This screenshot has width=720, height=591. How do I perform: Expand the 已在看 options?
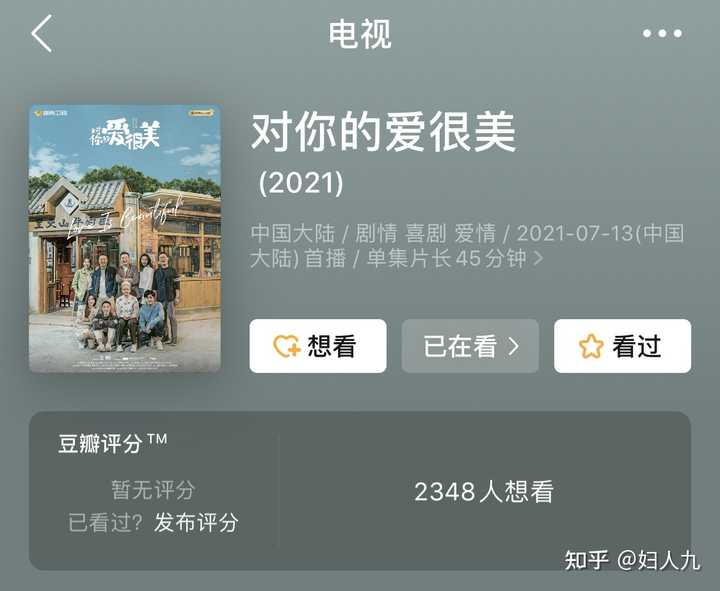[470, 346]
